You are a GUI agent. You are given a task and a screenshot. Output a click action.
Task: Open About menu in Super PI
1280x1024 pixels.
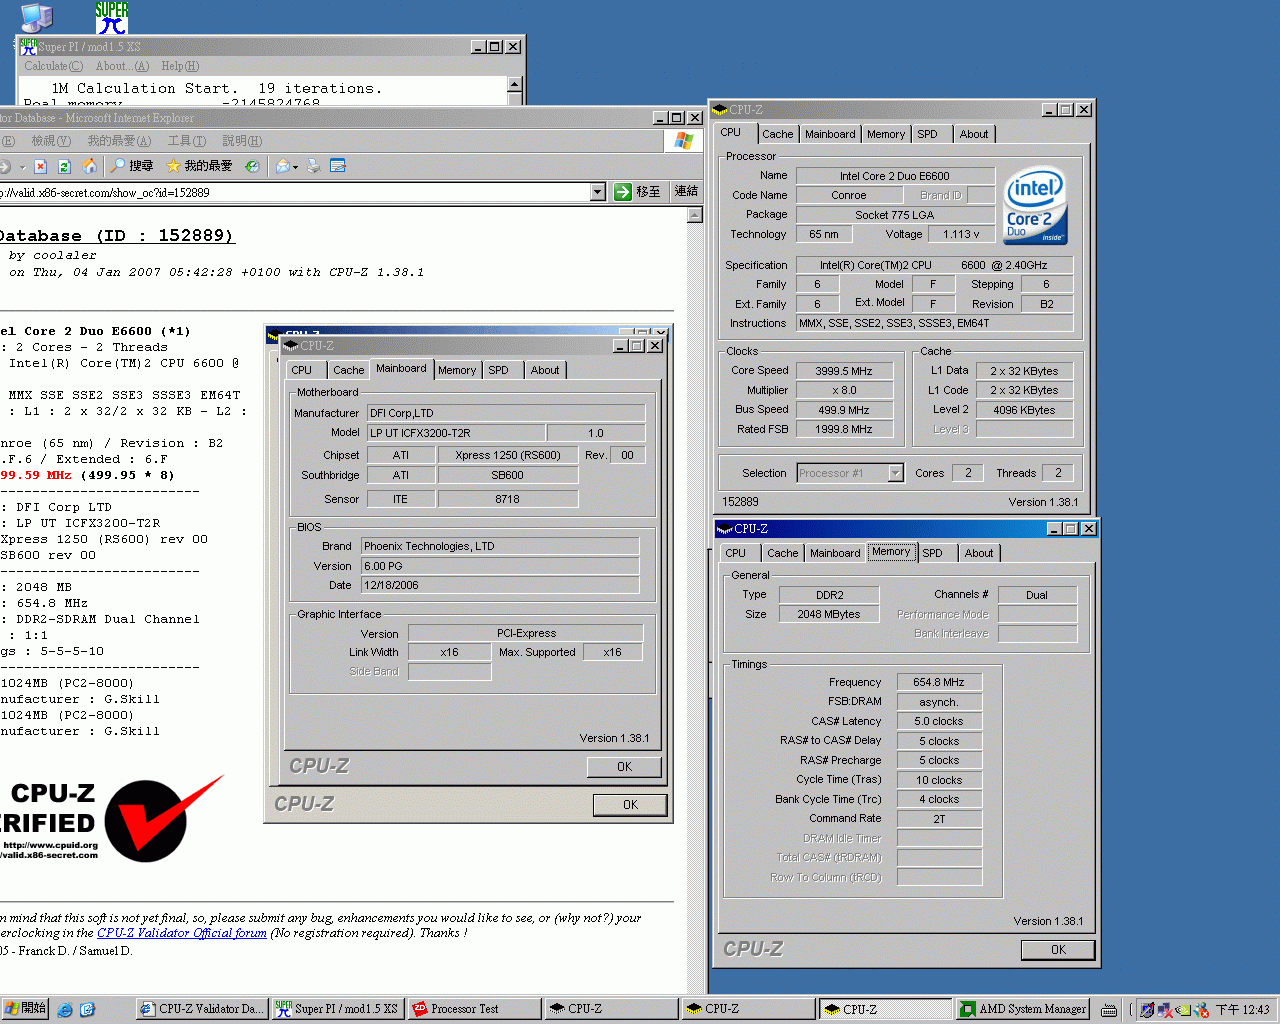(x=122, y=66)
